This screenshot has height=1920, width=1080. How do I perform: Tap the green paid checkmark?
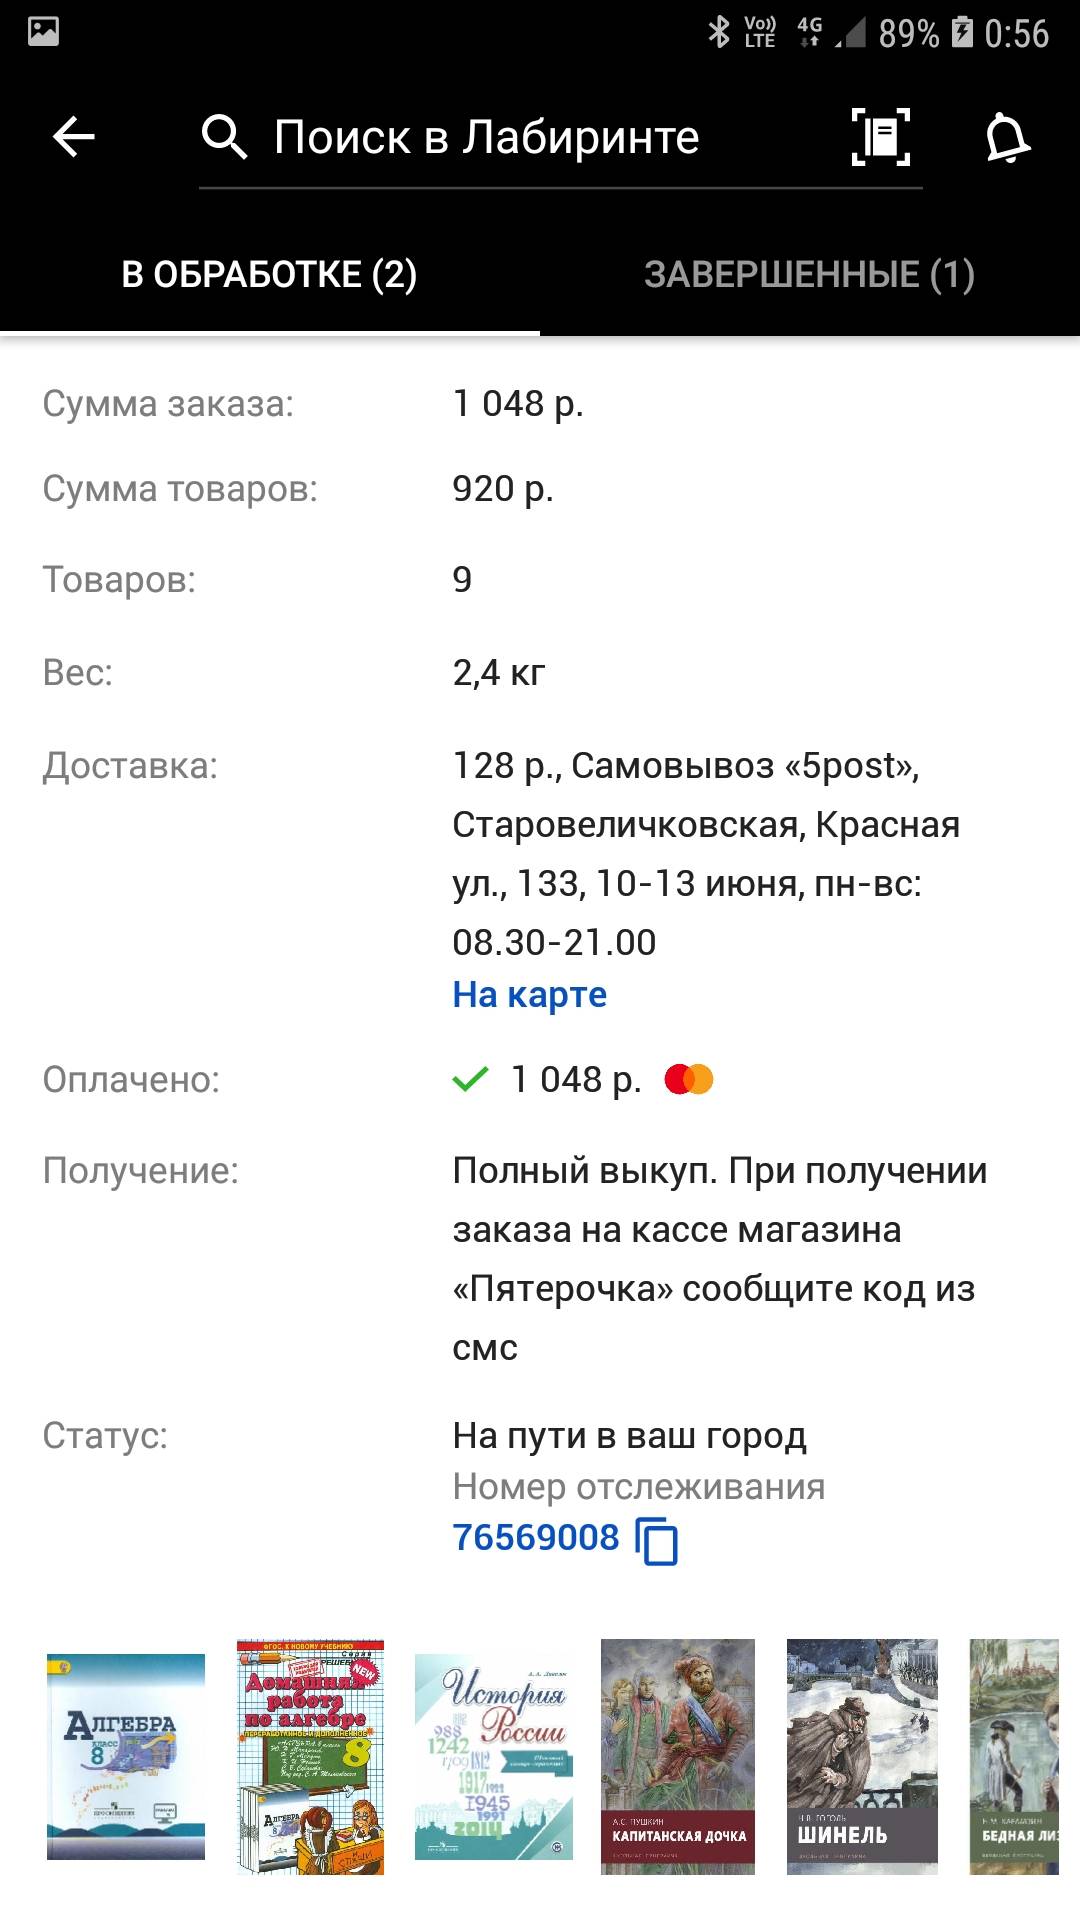pyautogui.click(x=470, y=1079)
